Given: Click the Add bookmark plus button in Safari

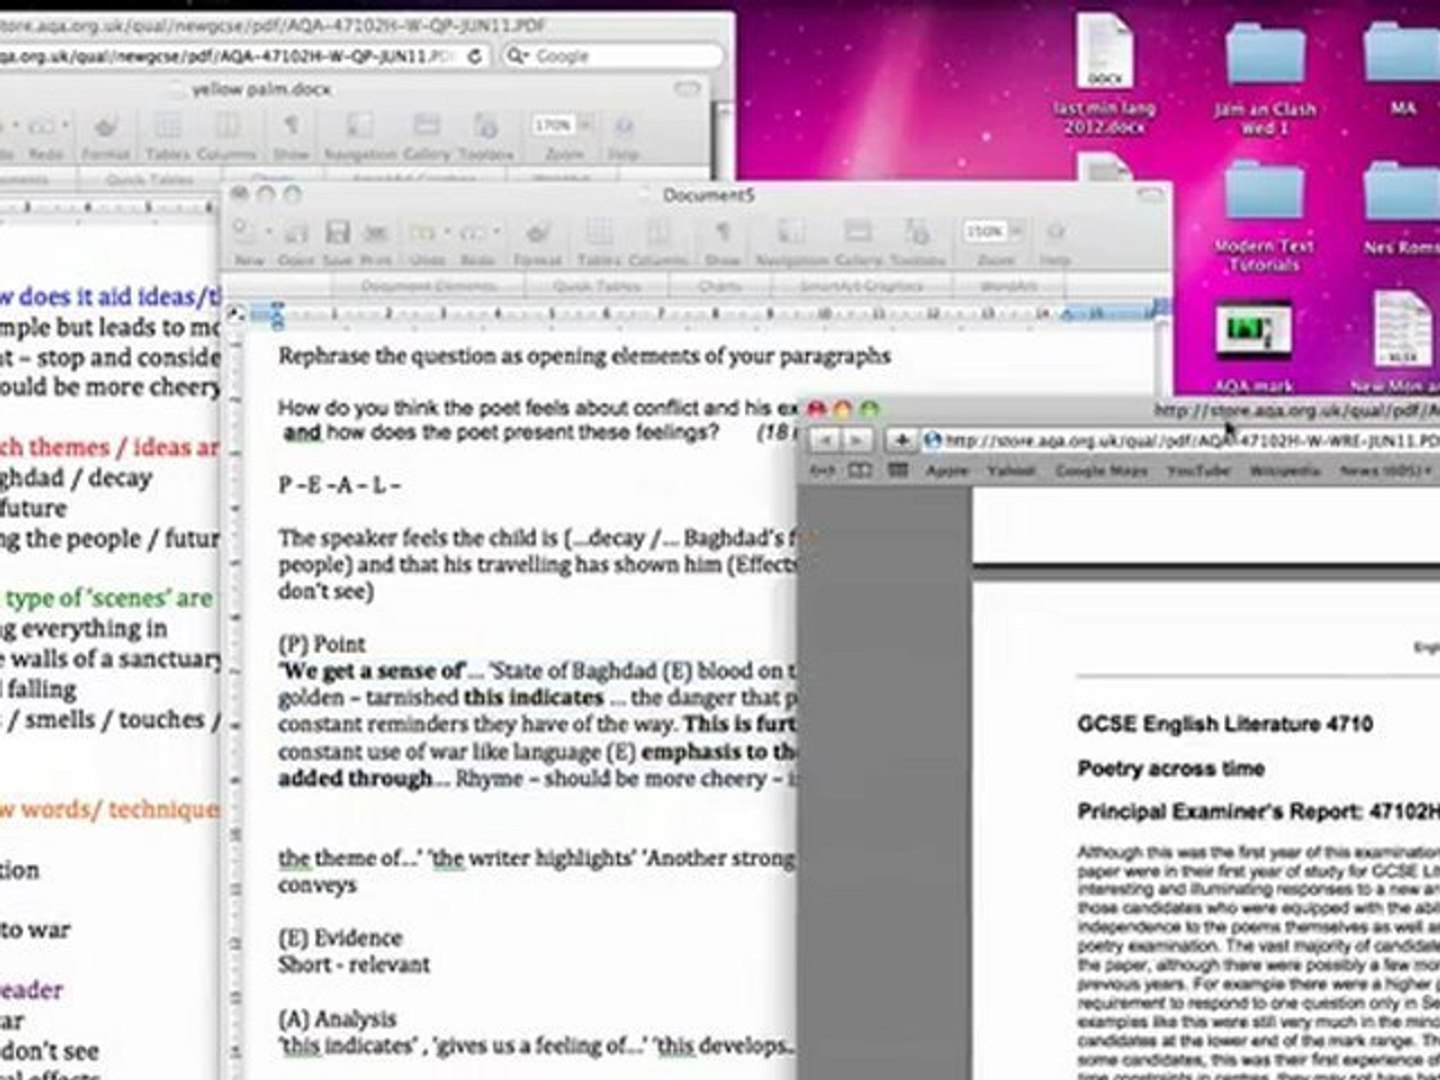Looking at the screenshot, I should point(900,440).
